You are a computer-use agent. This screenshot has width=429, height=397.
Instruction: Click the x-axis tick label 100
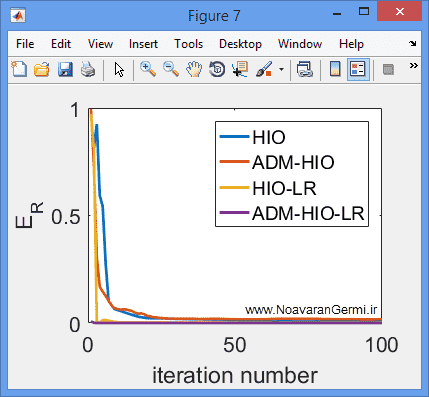[382, 345]
